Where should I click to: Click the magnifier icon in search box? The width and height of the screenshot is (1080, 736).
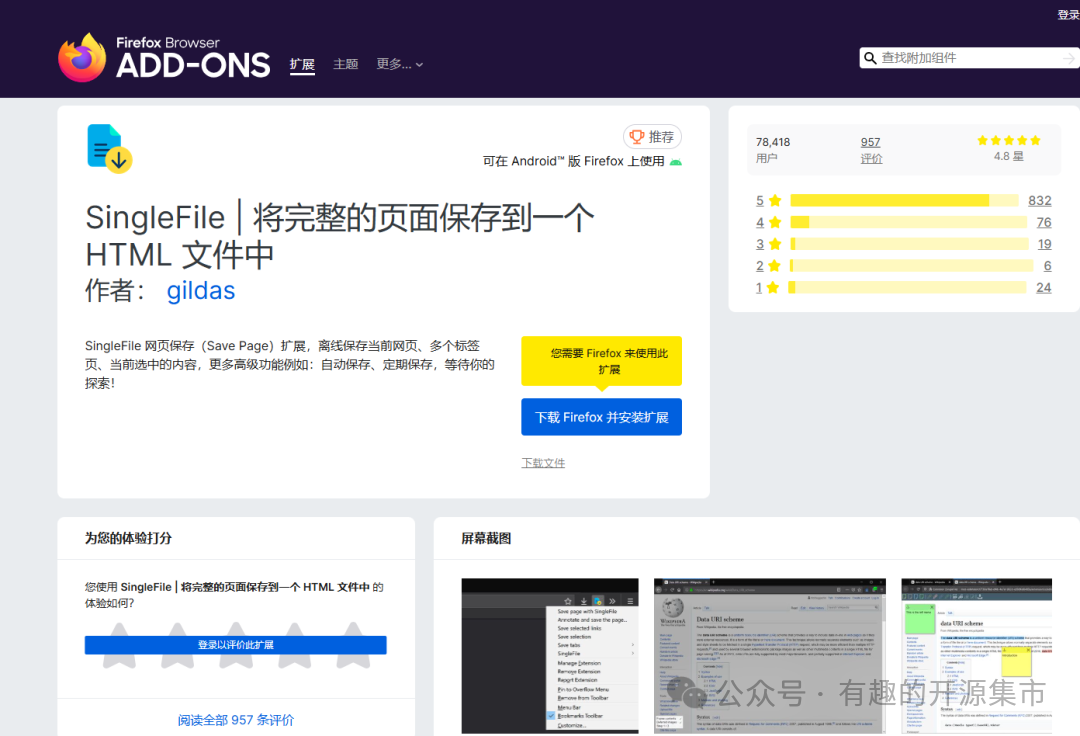(870, 58)
